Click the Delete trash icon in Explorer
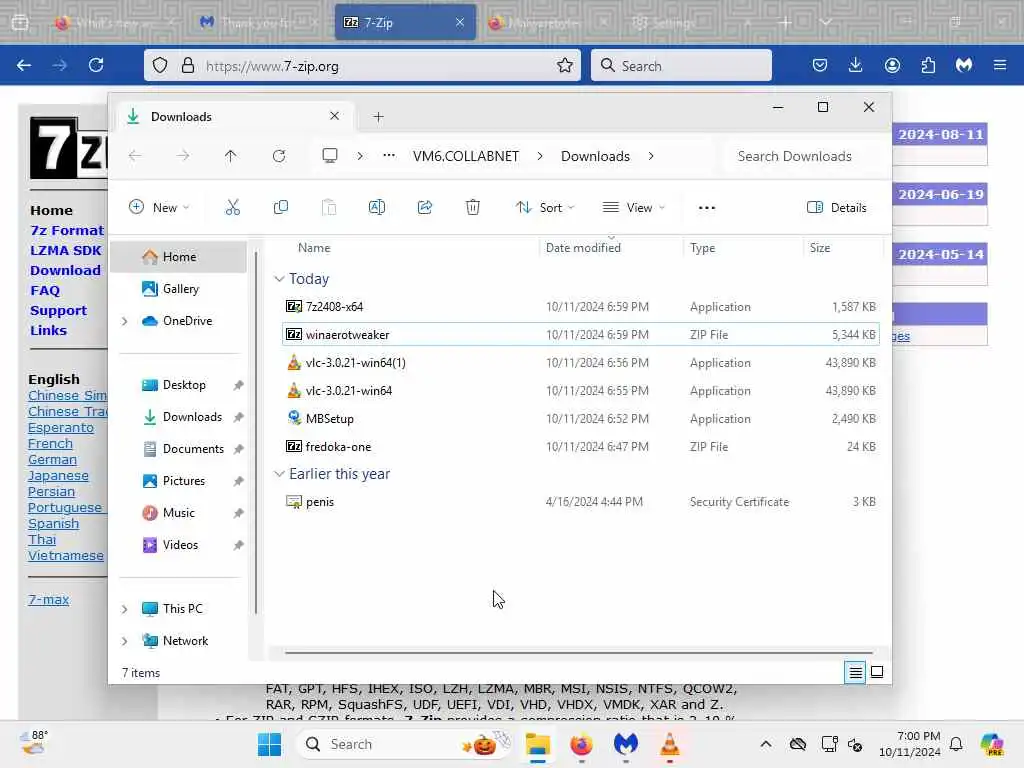 point(473,208)
